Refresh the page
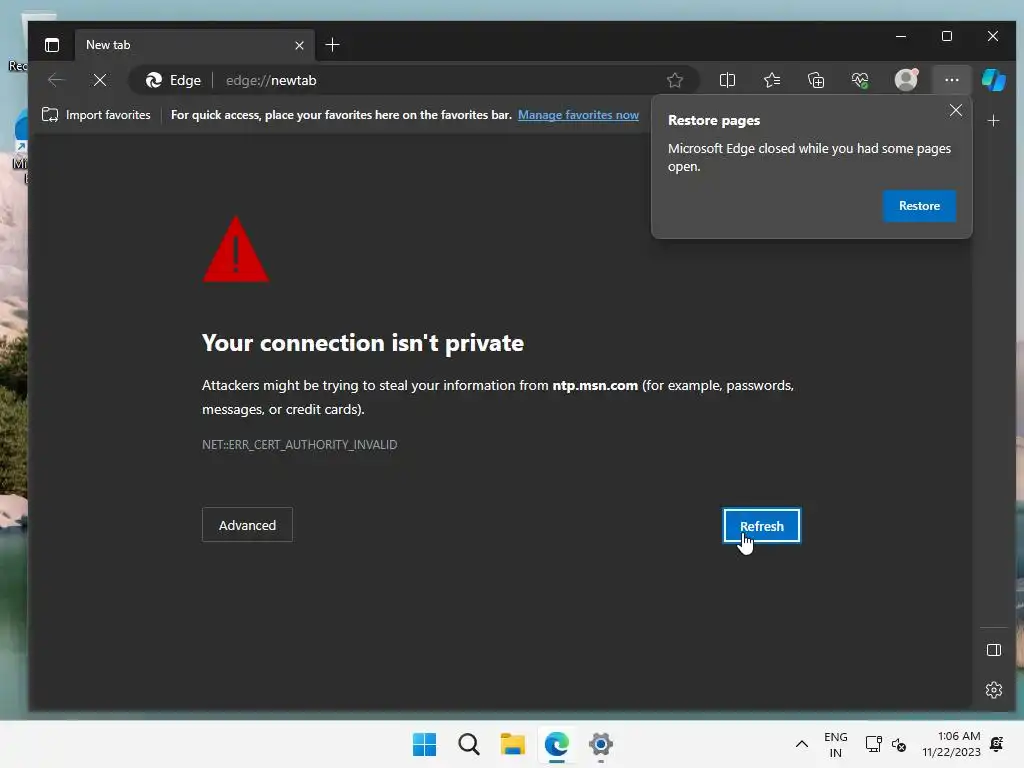1024x768 pixels. coord(761,526)
